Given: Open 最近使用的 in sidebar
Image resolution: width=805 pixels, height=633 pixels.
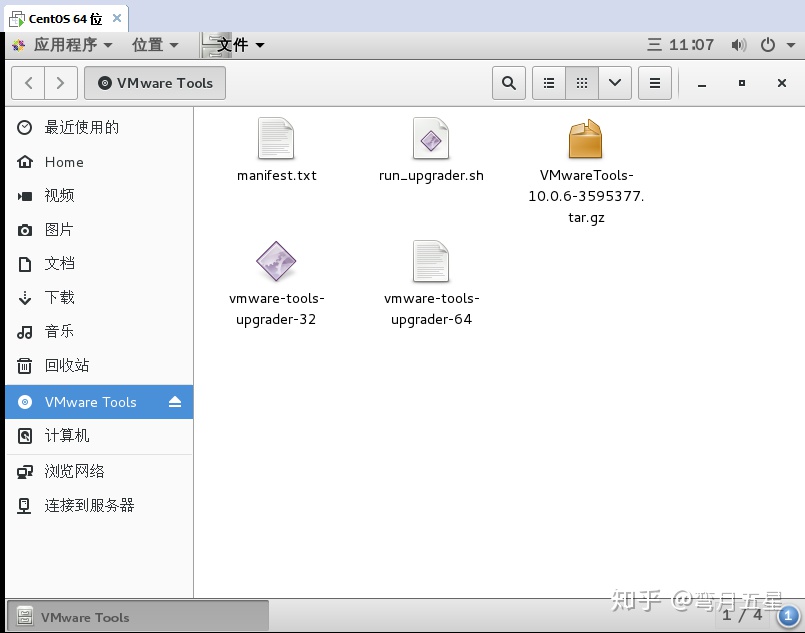Looking at the screenshot, I should click(x=99, y=127).
